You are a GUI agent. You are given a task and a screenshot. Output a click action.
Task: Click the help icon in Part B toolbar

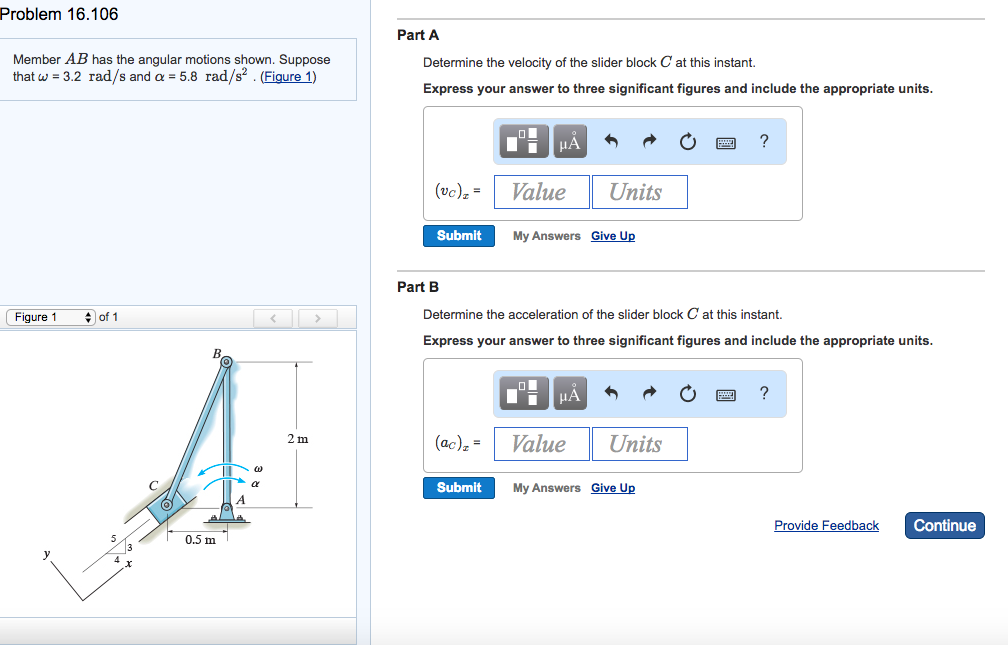click(x=764, y=393)
